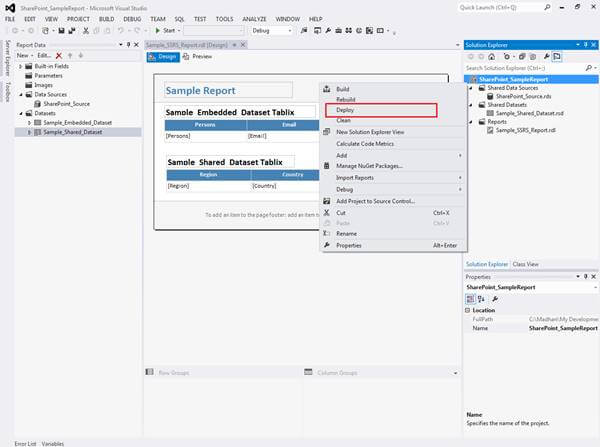Click the search magnifier in Solution Explorer

[x=589, y=68]
